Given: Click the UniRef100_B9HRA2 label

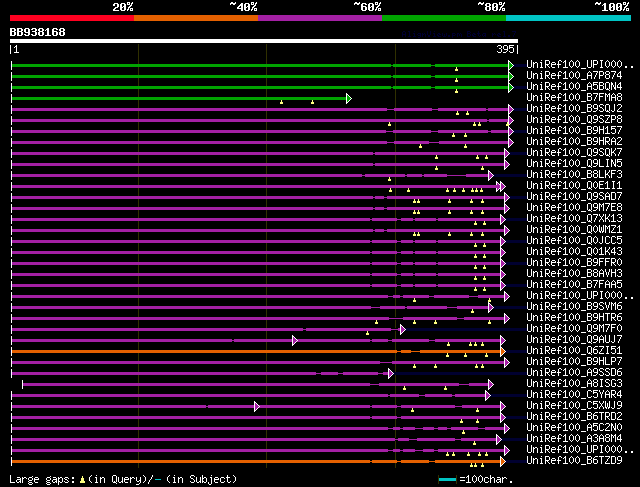Looking at the screenshot, I should [x=574, y=142].
